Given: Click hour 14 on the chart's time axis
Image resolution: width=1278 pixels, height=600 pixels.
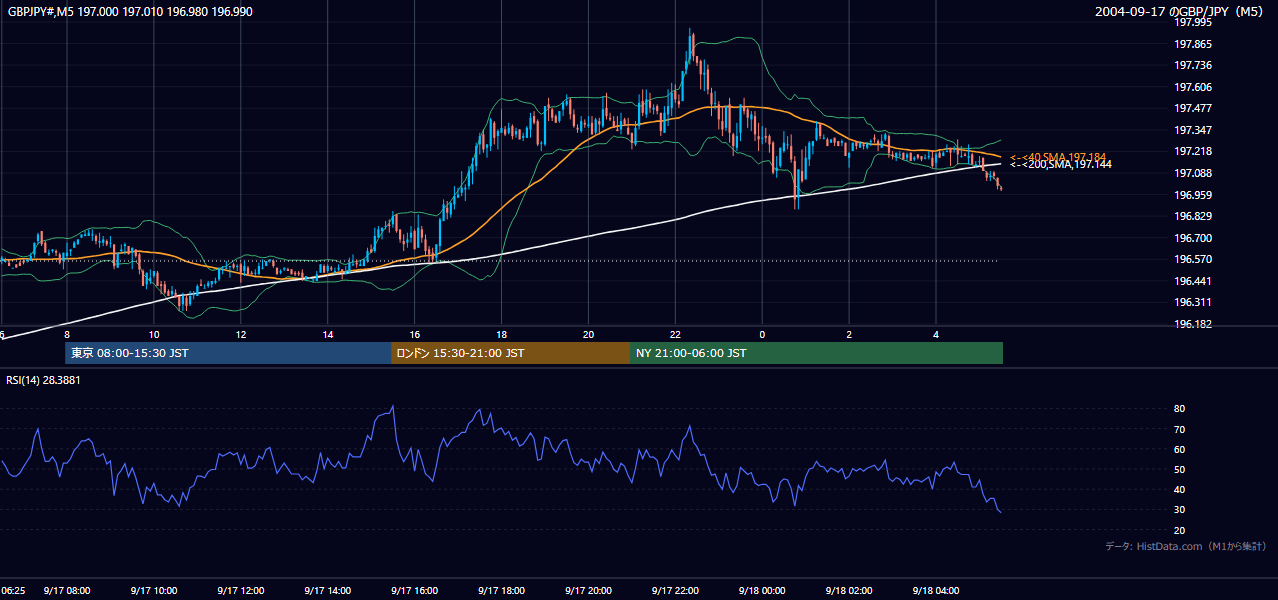Looking at the screenshot, I should tap(328, 334).
